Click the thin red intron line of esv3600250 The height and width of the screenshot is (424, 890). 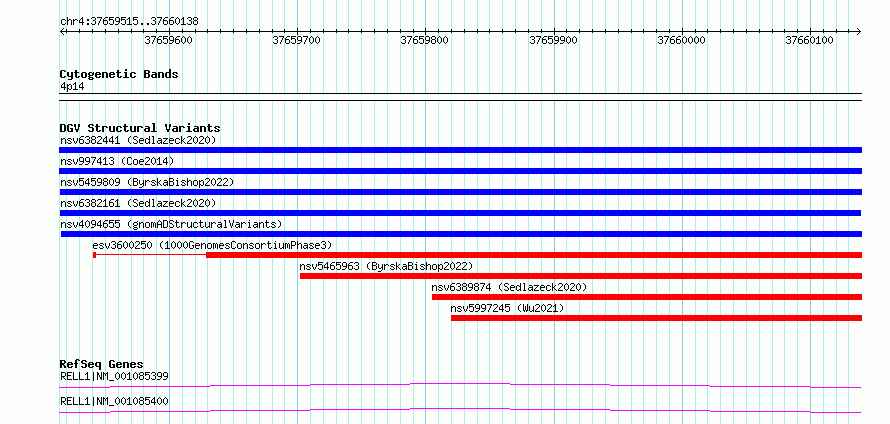click(151, 255)
